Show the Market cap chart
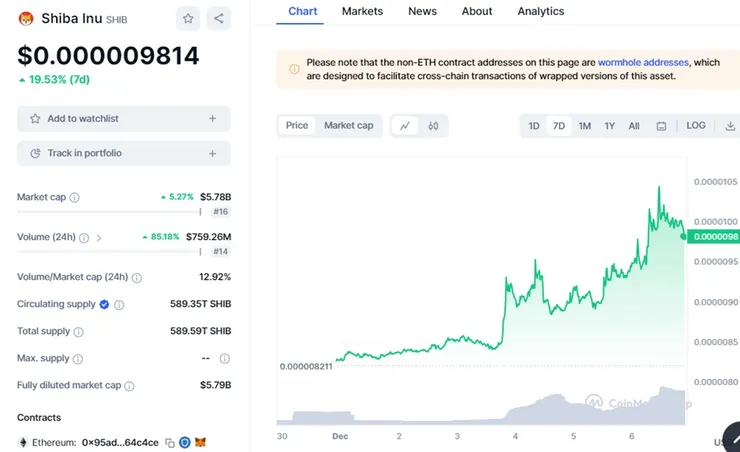740x452 pixels. pyautogui.click(x=348, y=126)
